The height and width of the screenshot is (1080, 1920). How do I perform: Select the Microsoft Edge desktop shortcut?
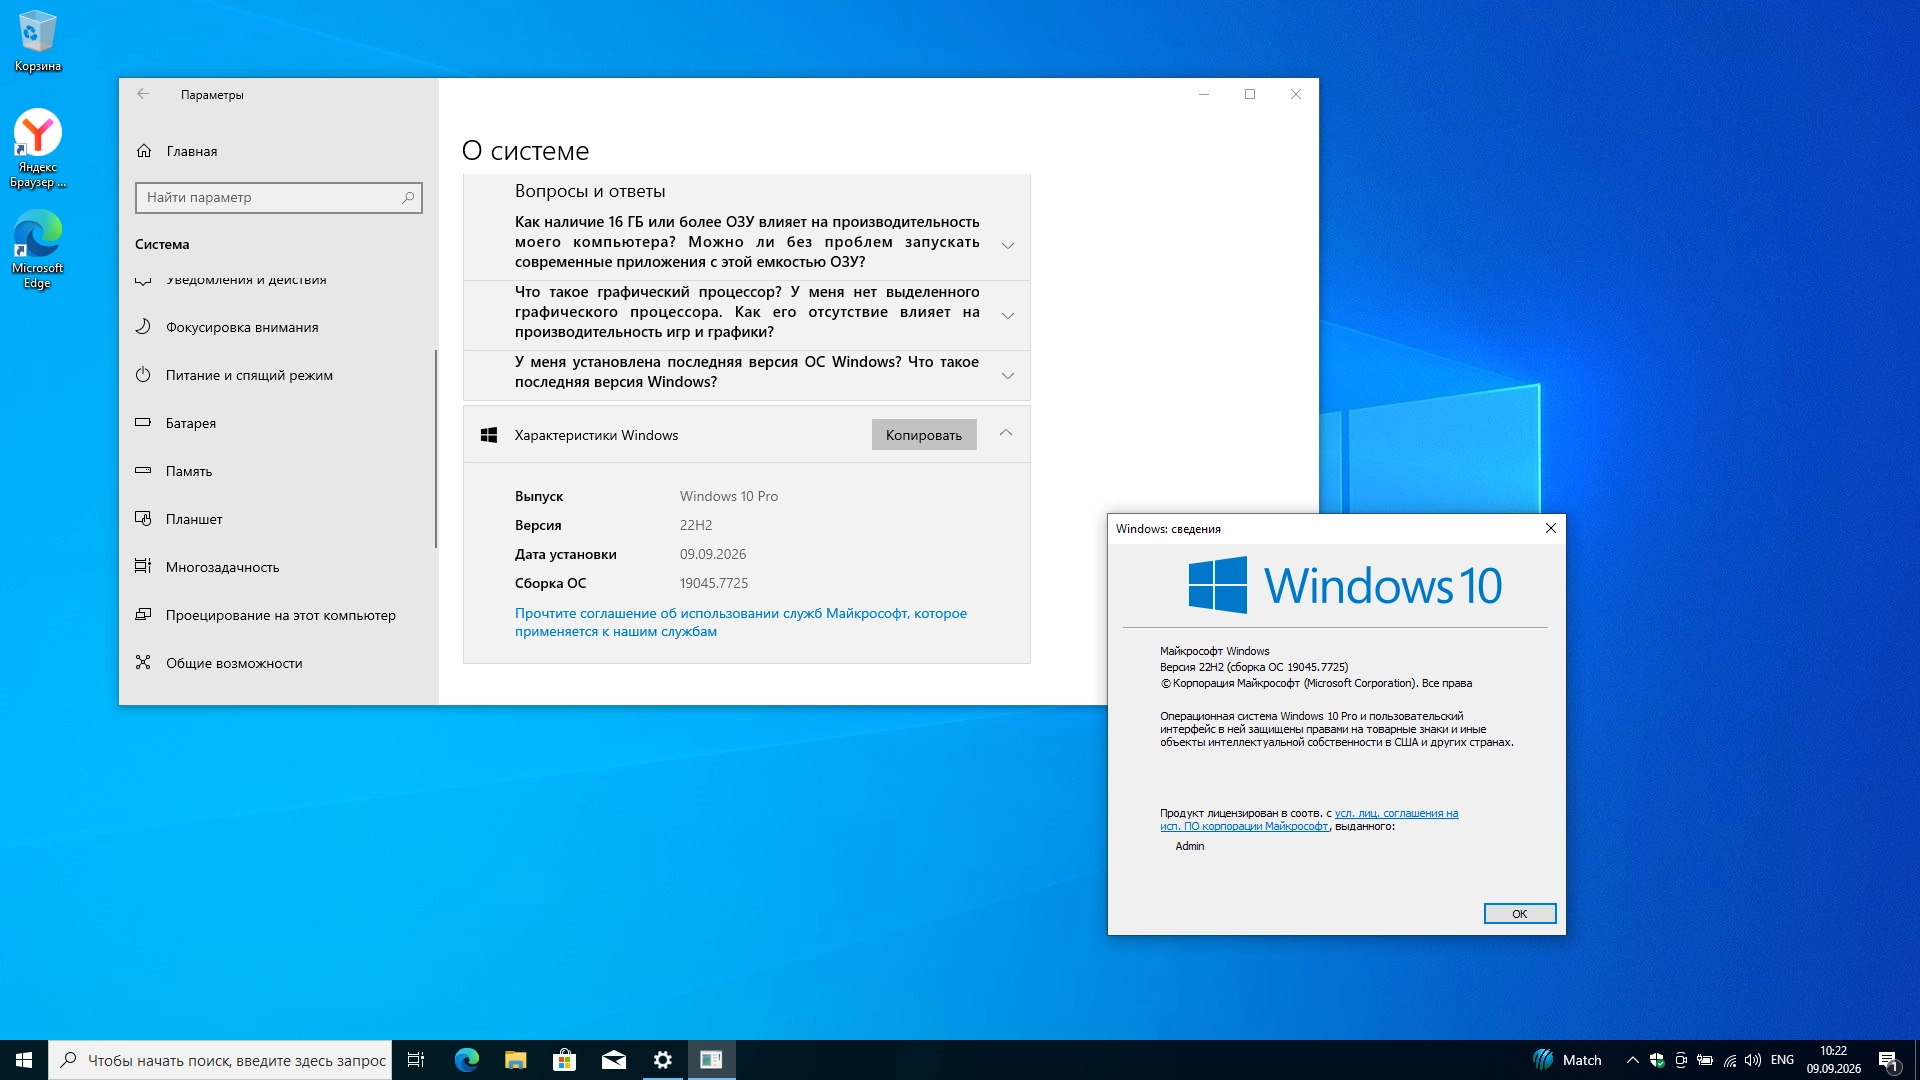[x=38, y=249]
